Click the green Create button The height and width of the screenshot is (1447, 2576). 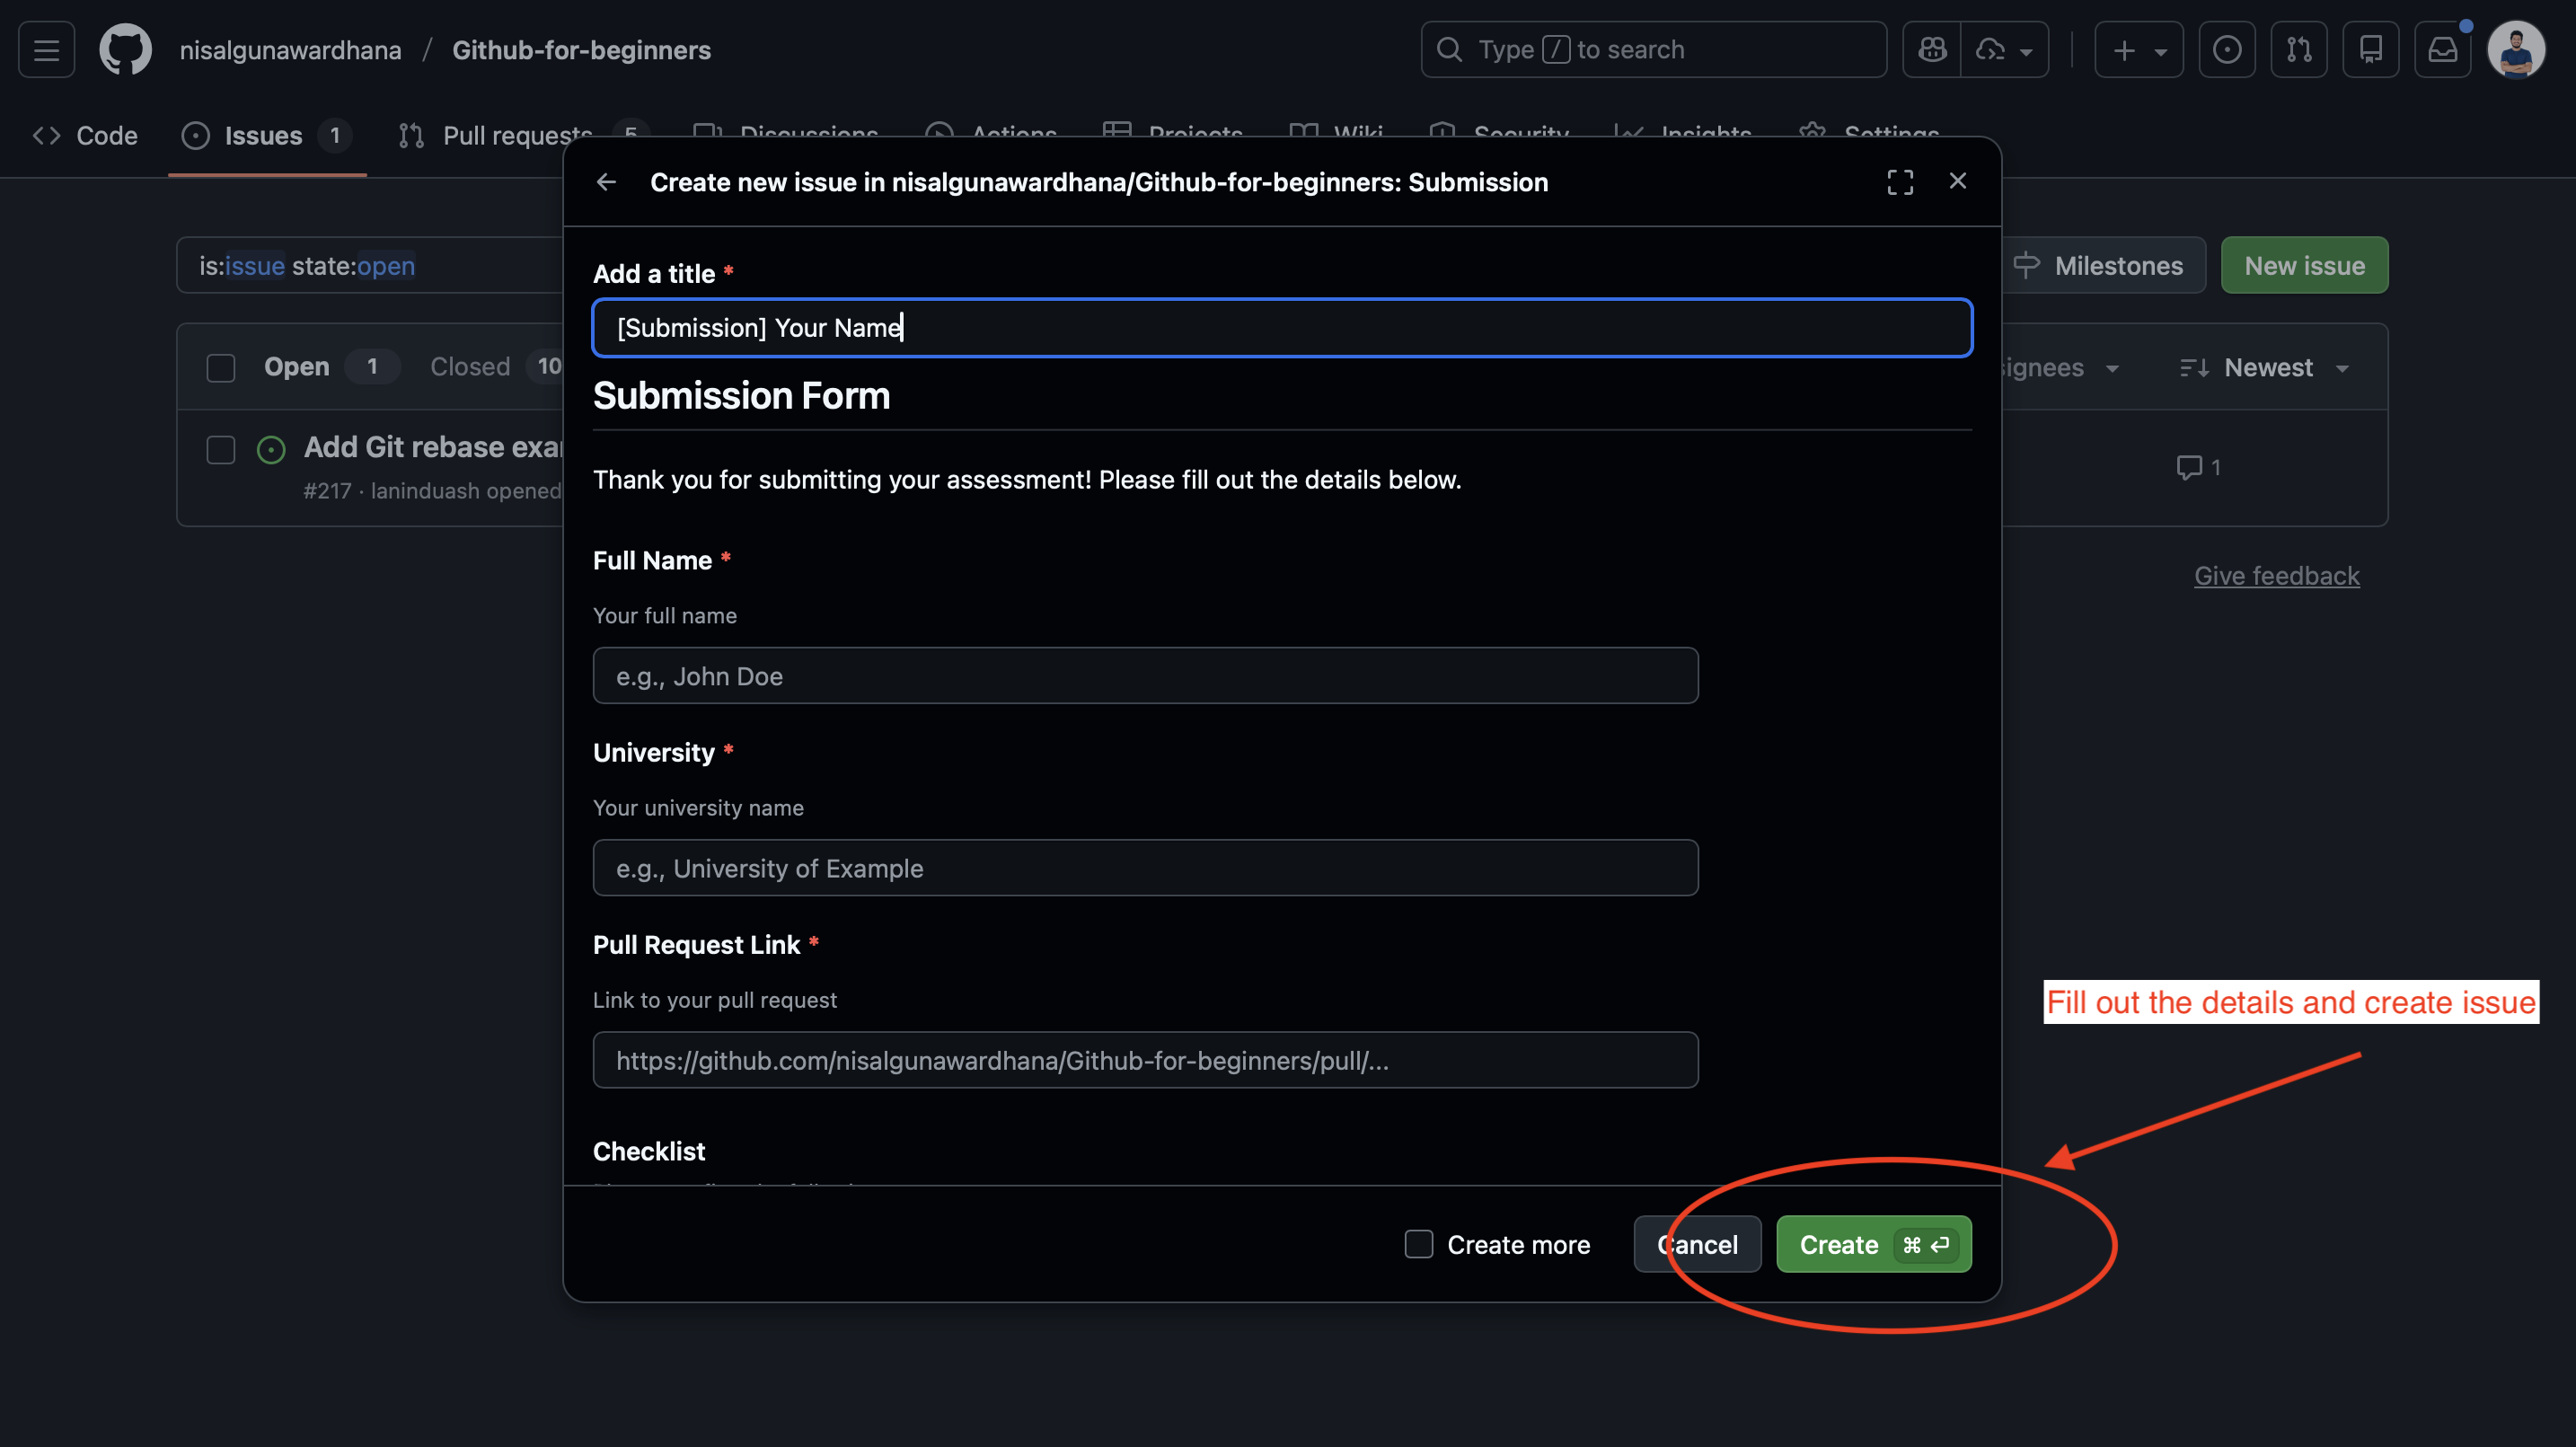click(x=1873, y=1244)
